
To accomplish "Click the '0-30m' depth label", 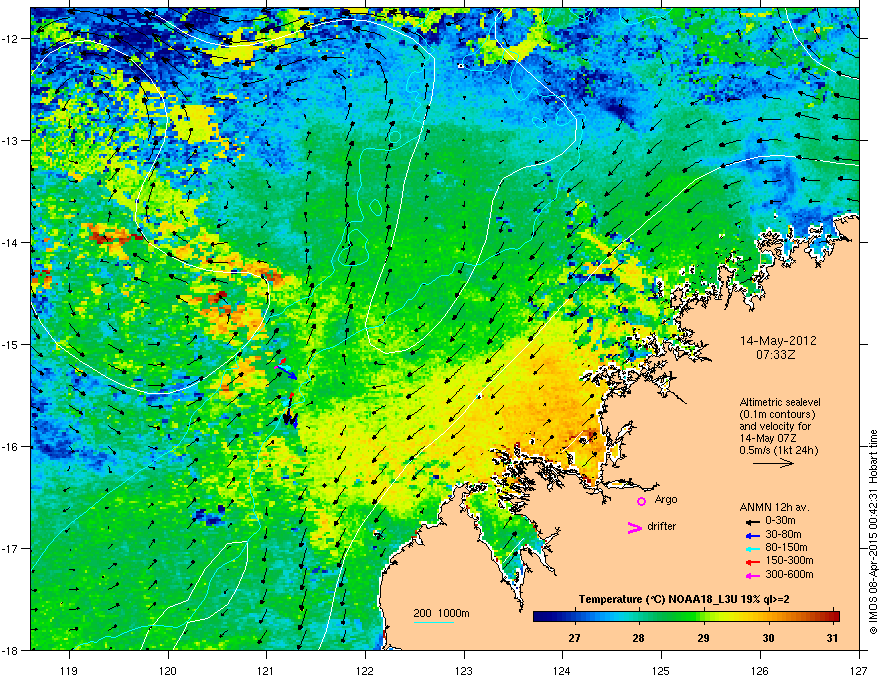I will [x=780, y=521].
